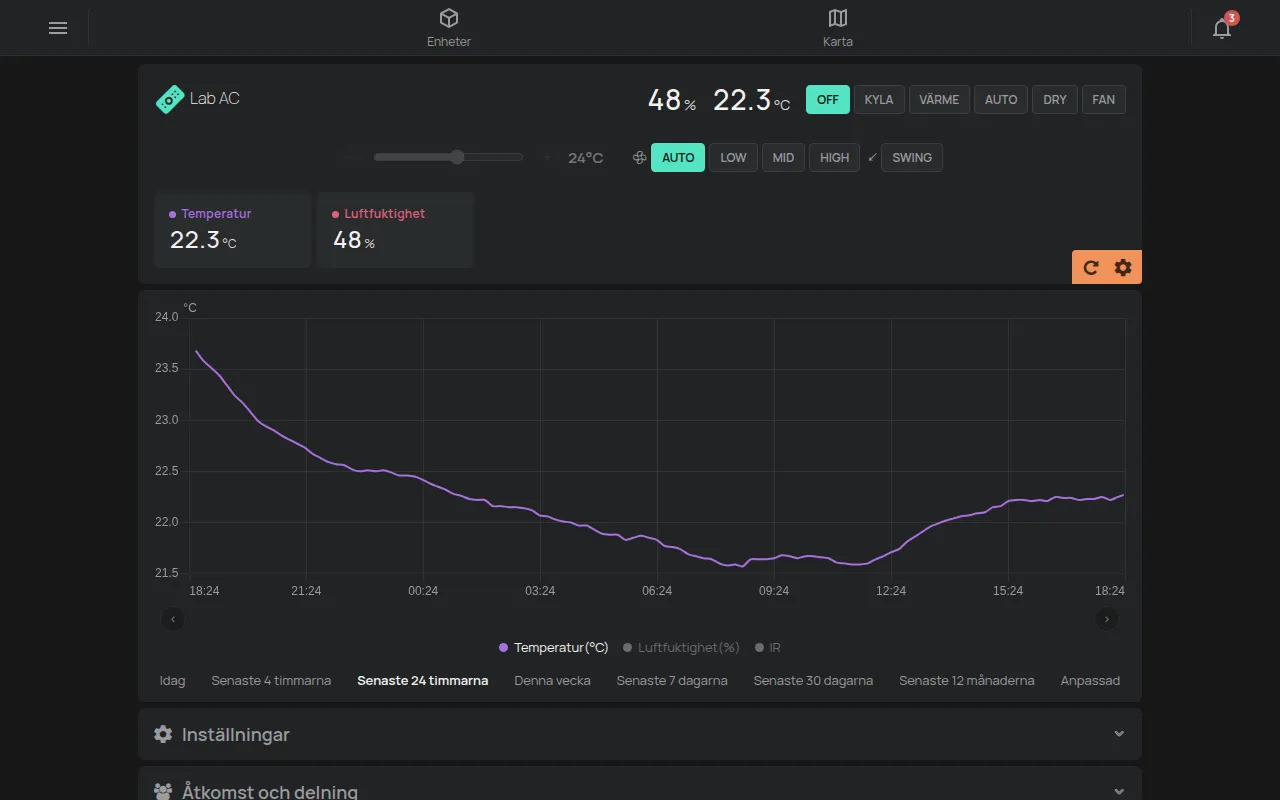Set the AC mode to DRY
1280x800 pixels.
pos(1055,100)
